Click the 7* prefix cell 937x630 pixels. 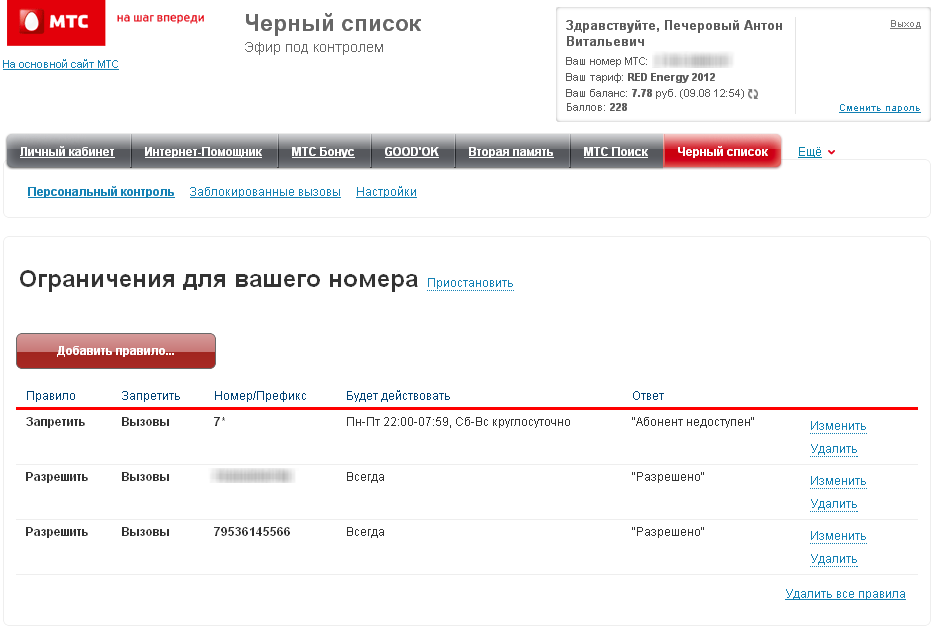[x=219, y=422]
